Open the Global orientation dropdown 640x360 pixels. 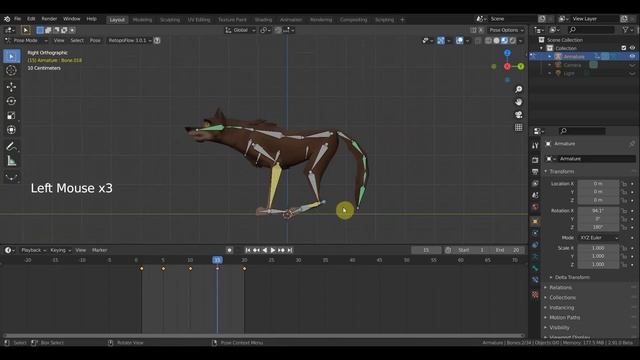click(240, 30)
